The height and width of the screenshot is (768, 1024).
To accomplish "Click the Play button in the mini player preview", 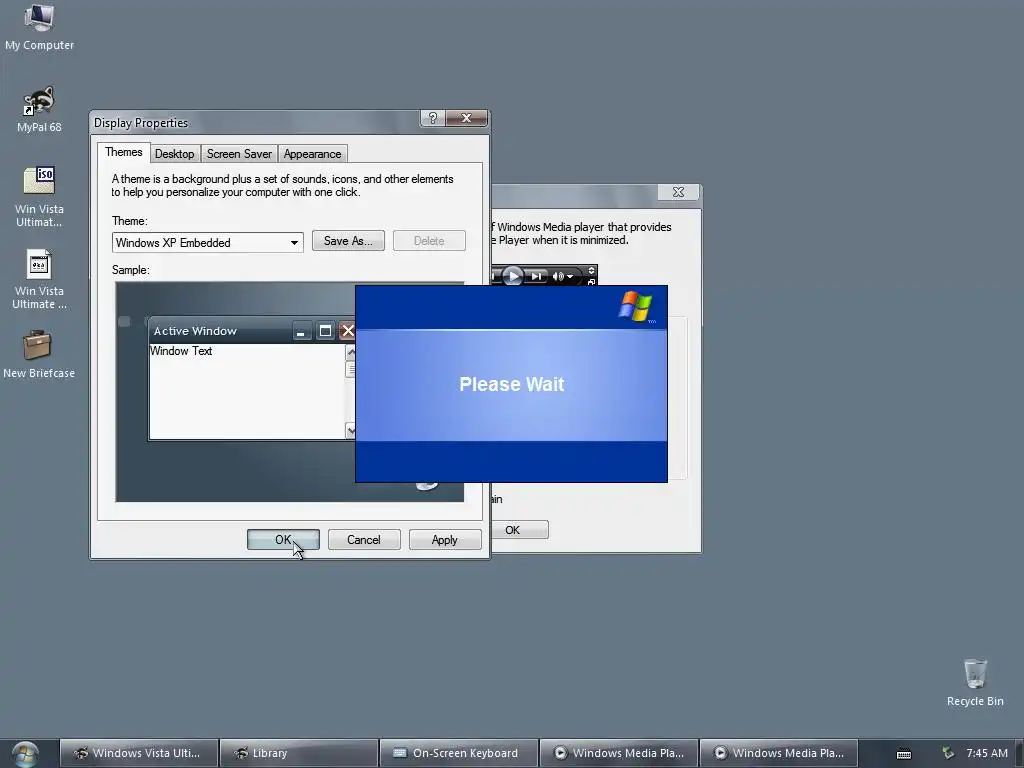I will [x=513, y=276].
